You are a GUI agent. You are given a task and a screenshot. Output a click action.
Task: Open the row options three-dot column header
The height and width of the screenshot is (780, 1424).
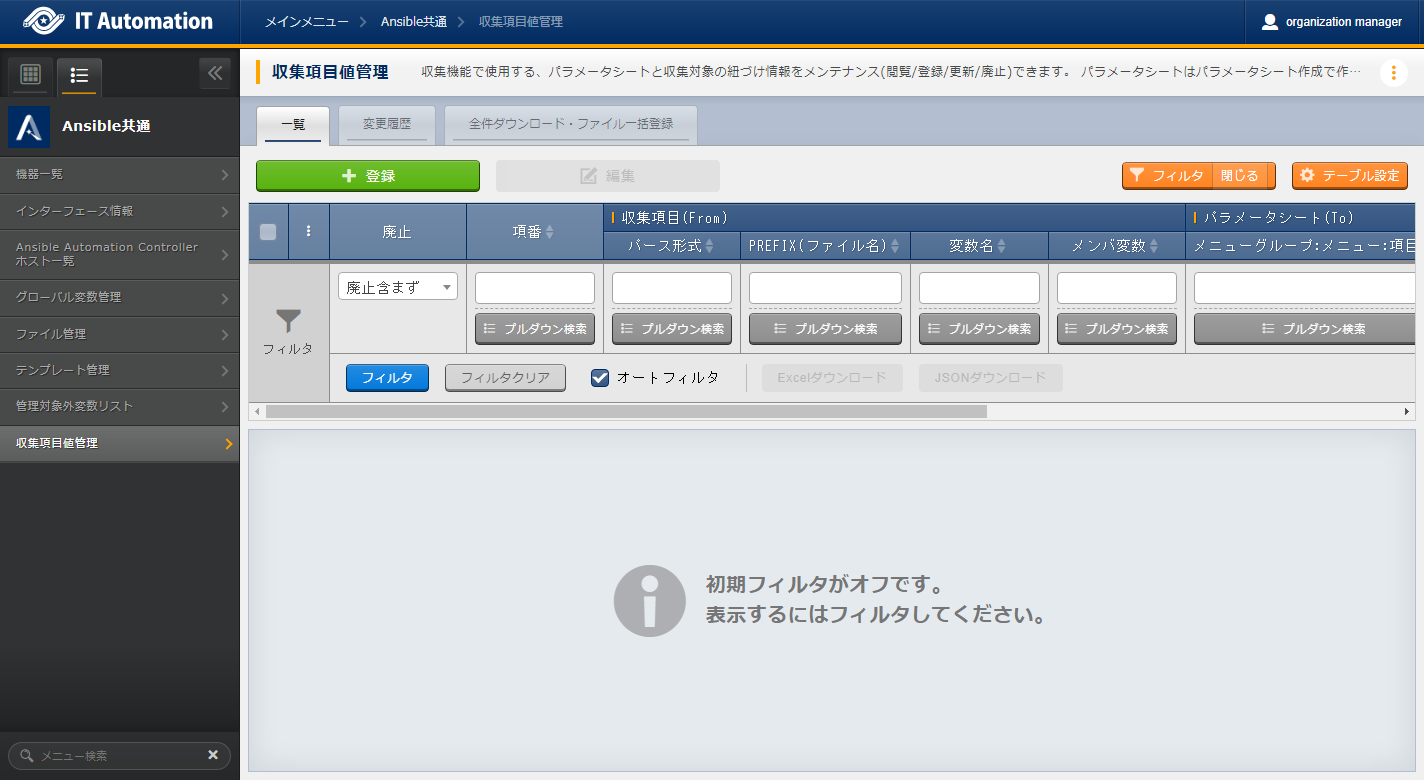coord(308,231)
